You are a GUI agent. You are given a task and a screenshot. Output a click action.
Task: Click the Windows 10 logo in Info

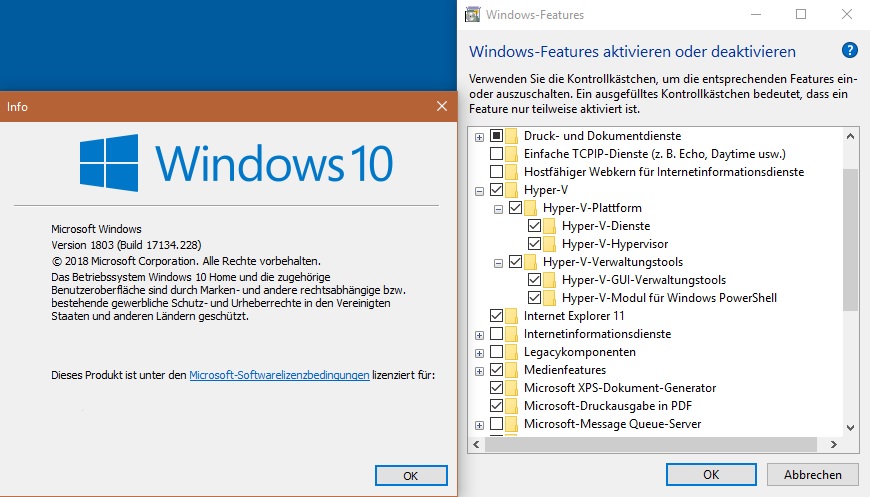tap(236, 163)
